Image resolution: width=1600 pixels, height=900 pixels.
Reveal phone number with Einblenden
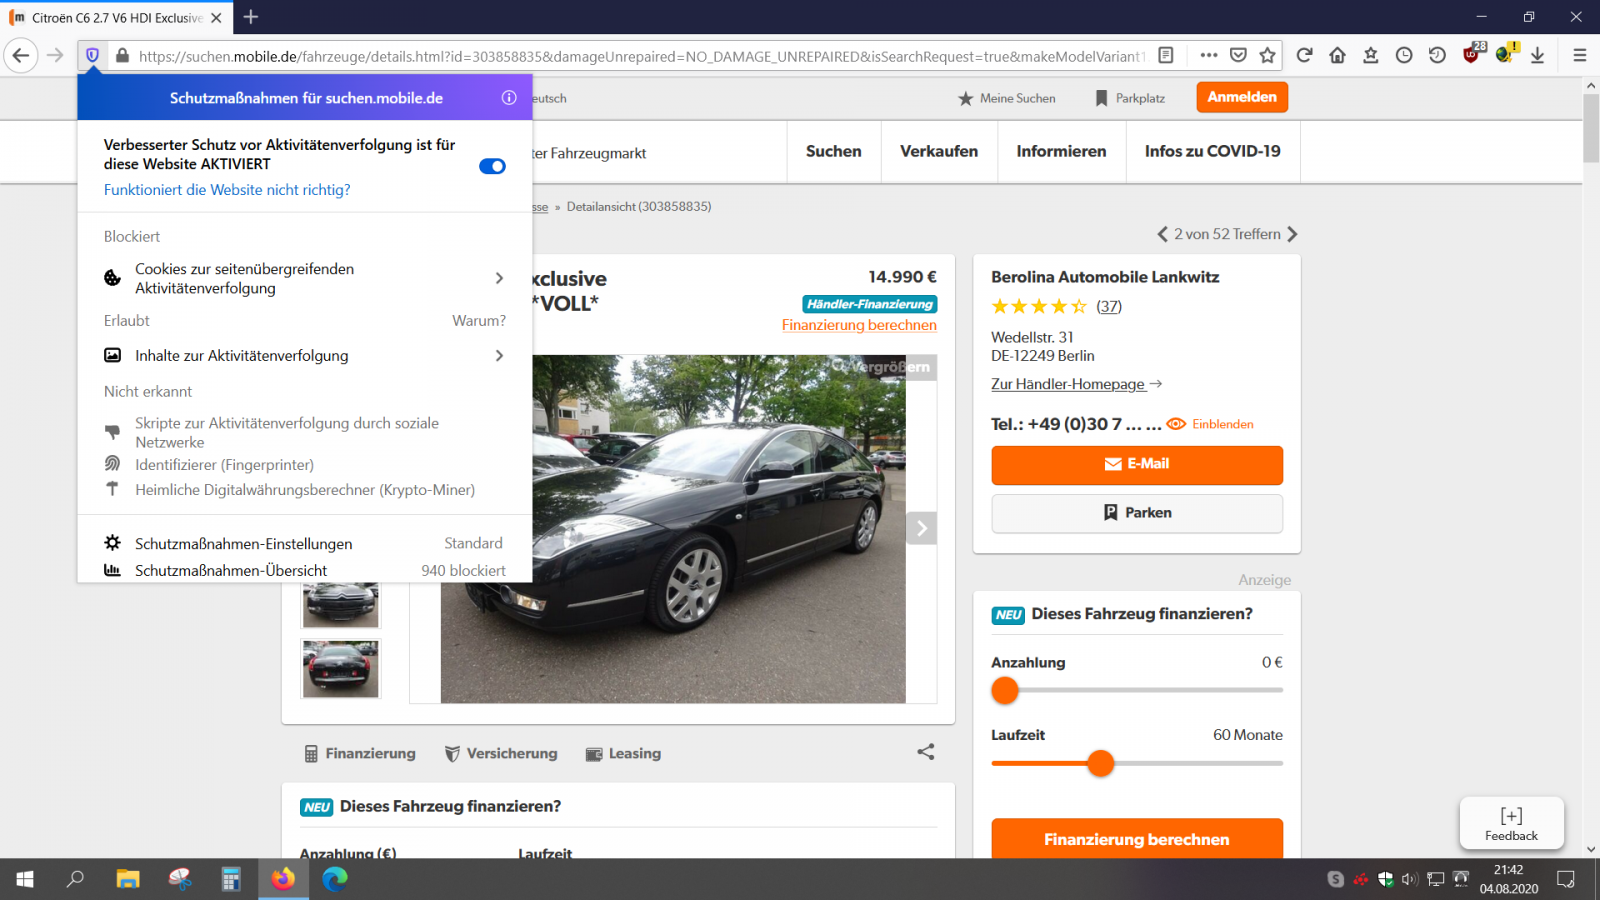(1210, 424)
